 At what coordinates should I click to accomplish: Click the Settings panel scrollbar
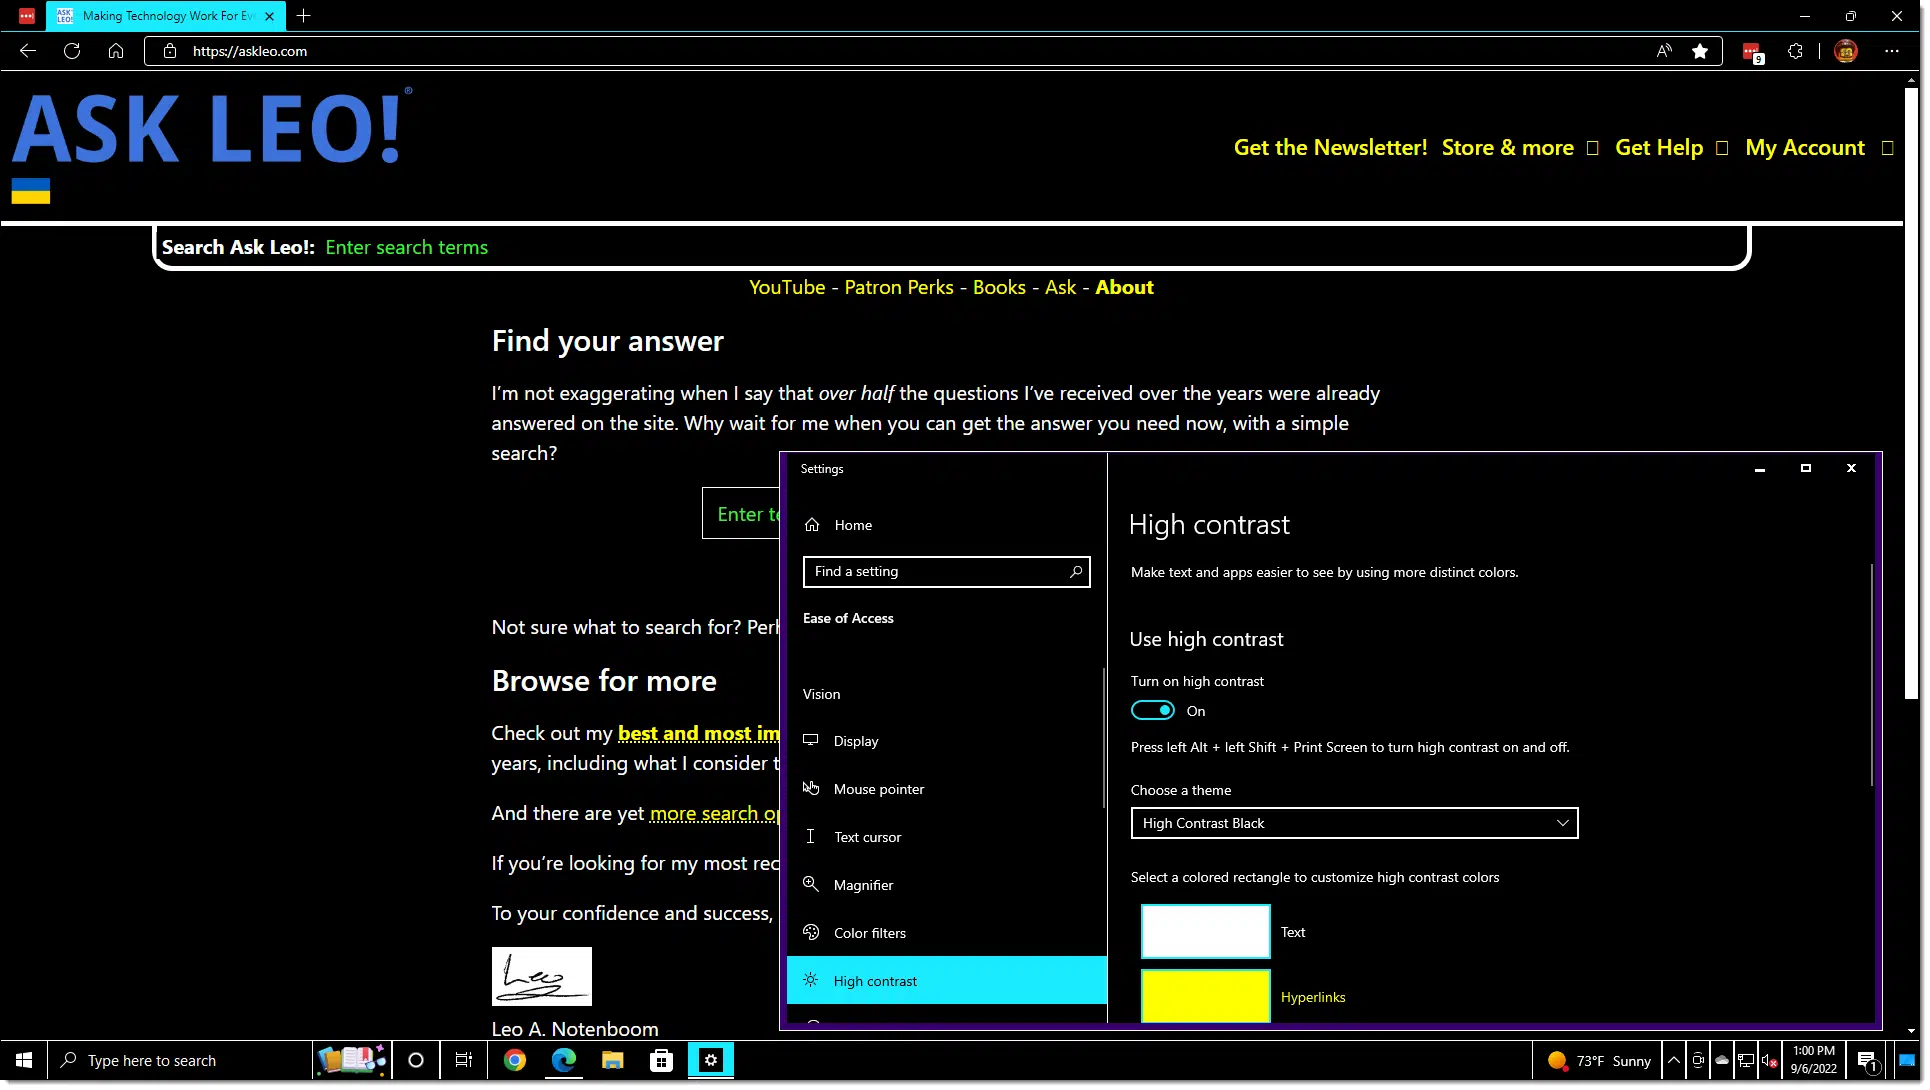point(1871,675)
